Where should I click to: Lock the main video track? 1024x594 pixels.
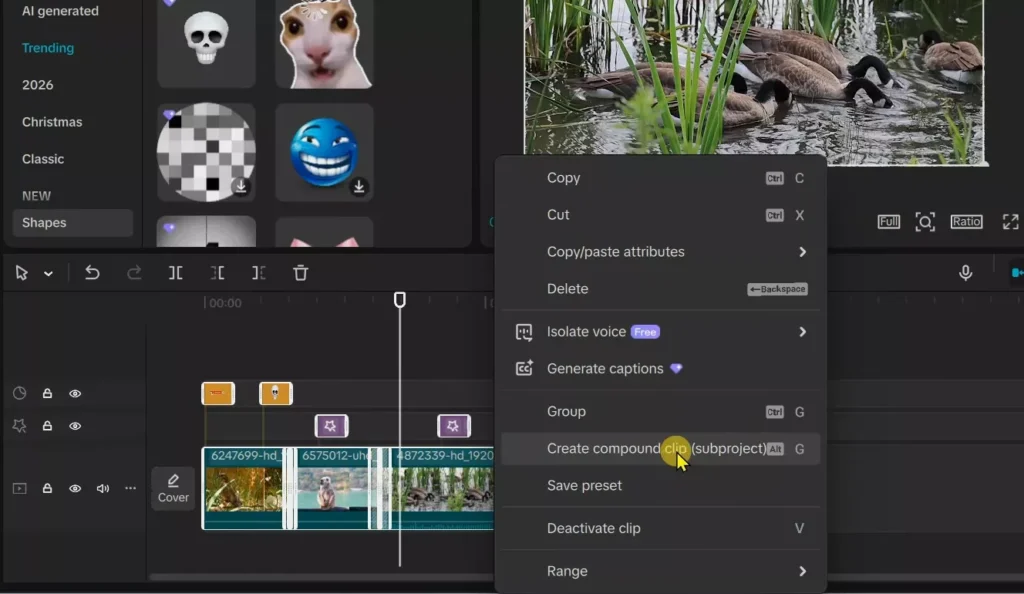46,488
